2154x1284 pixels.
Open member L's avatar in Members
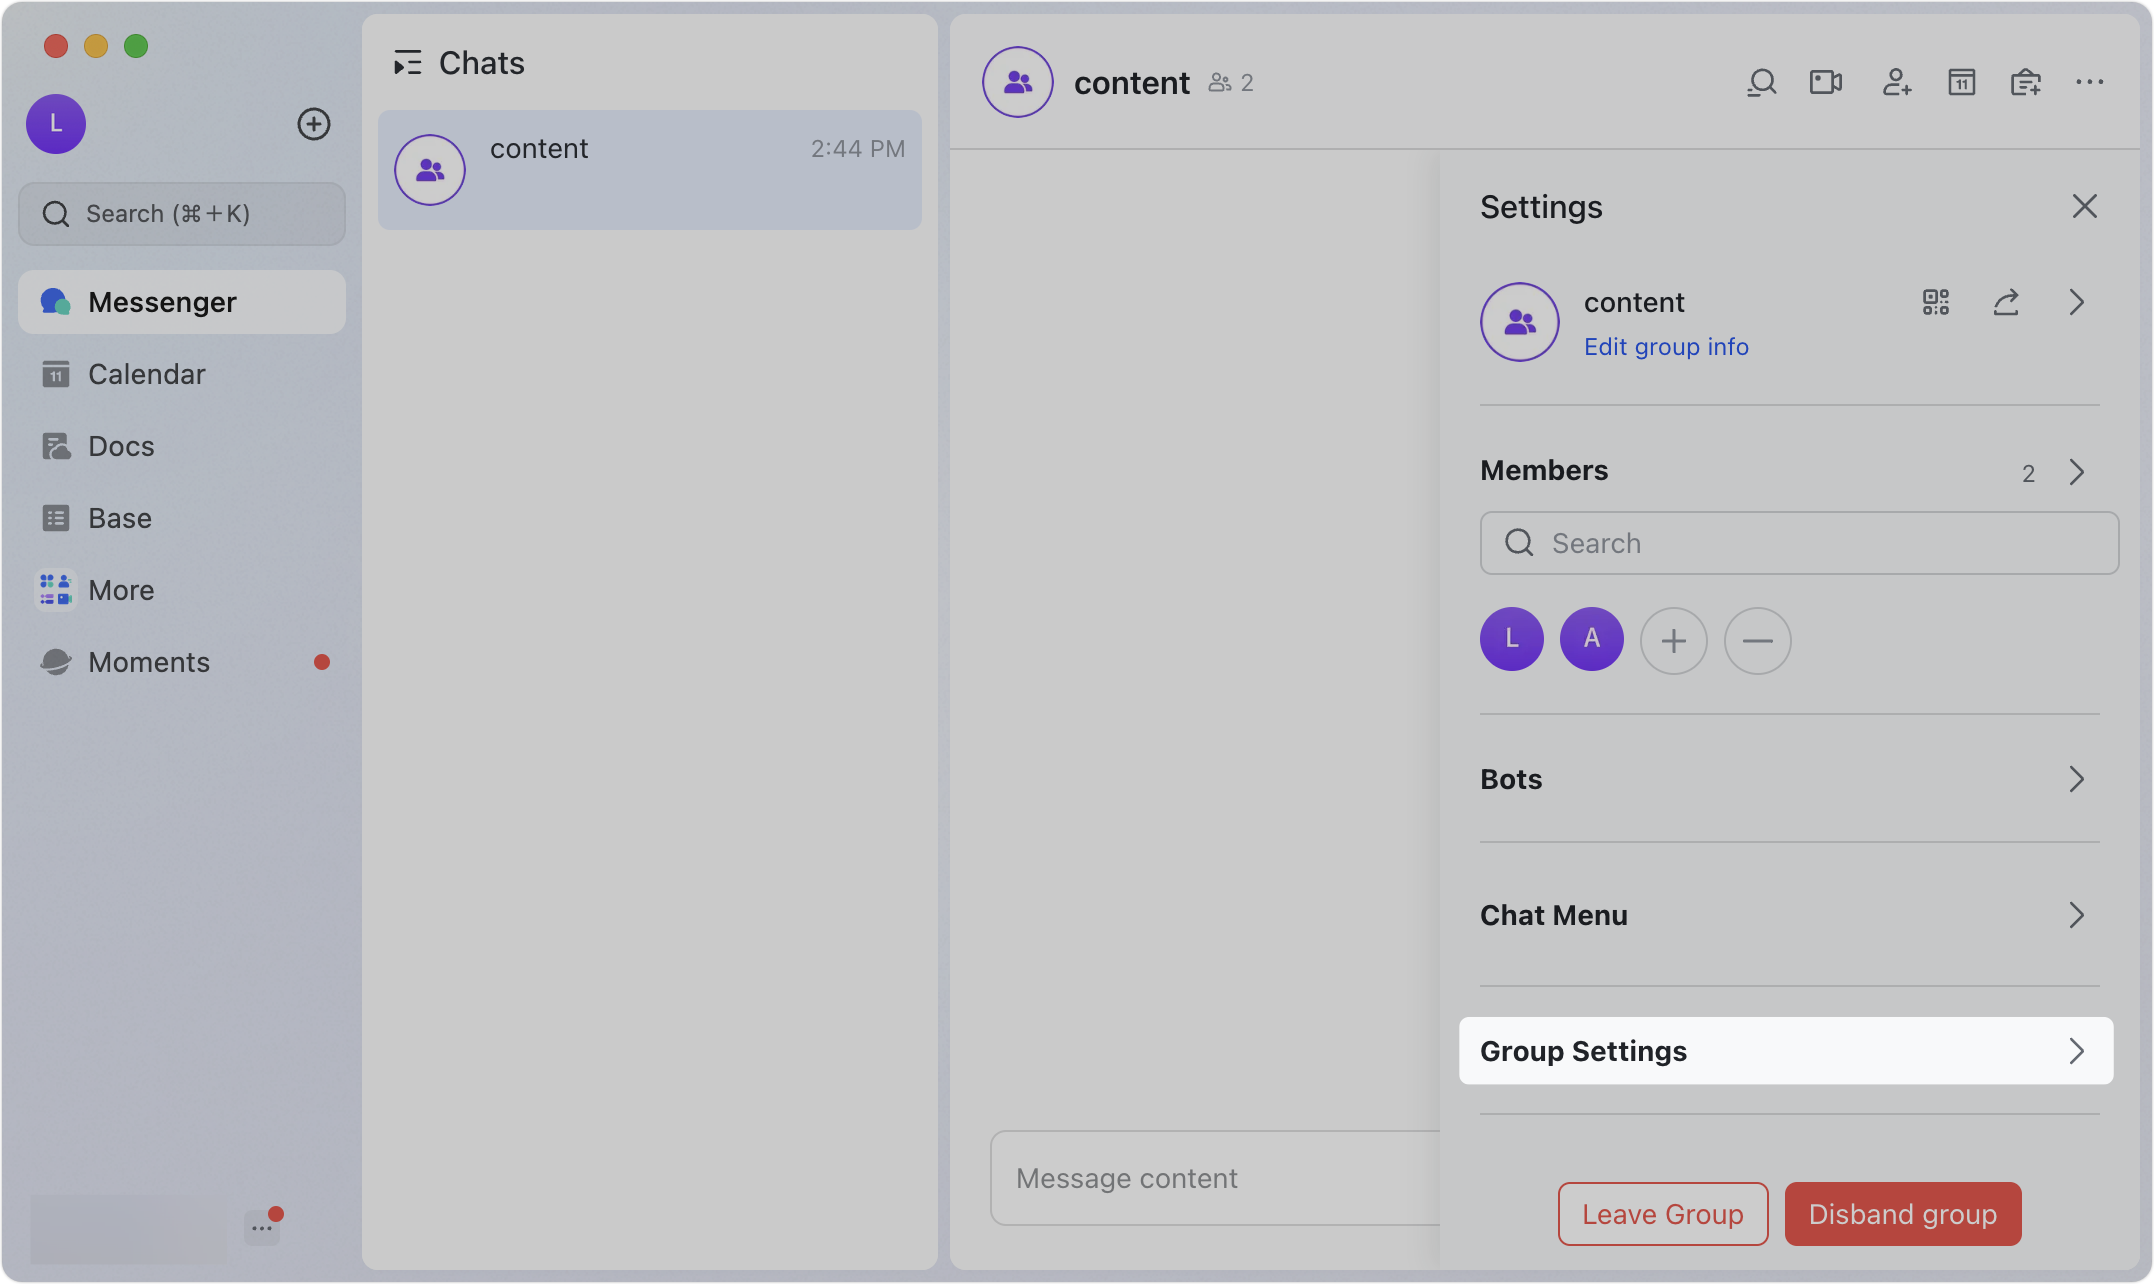(1511, 639)
